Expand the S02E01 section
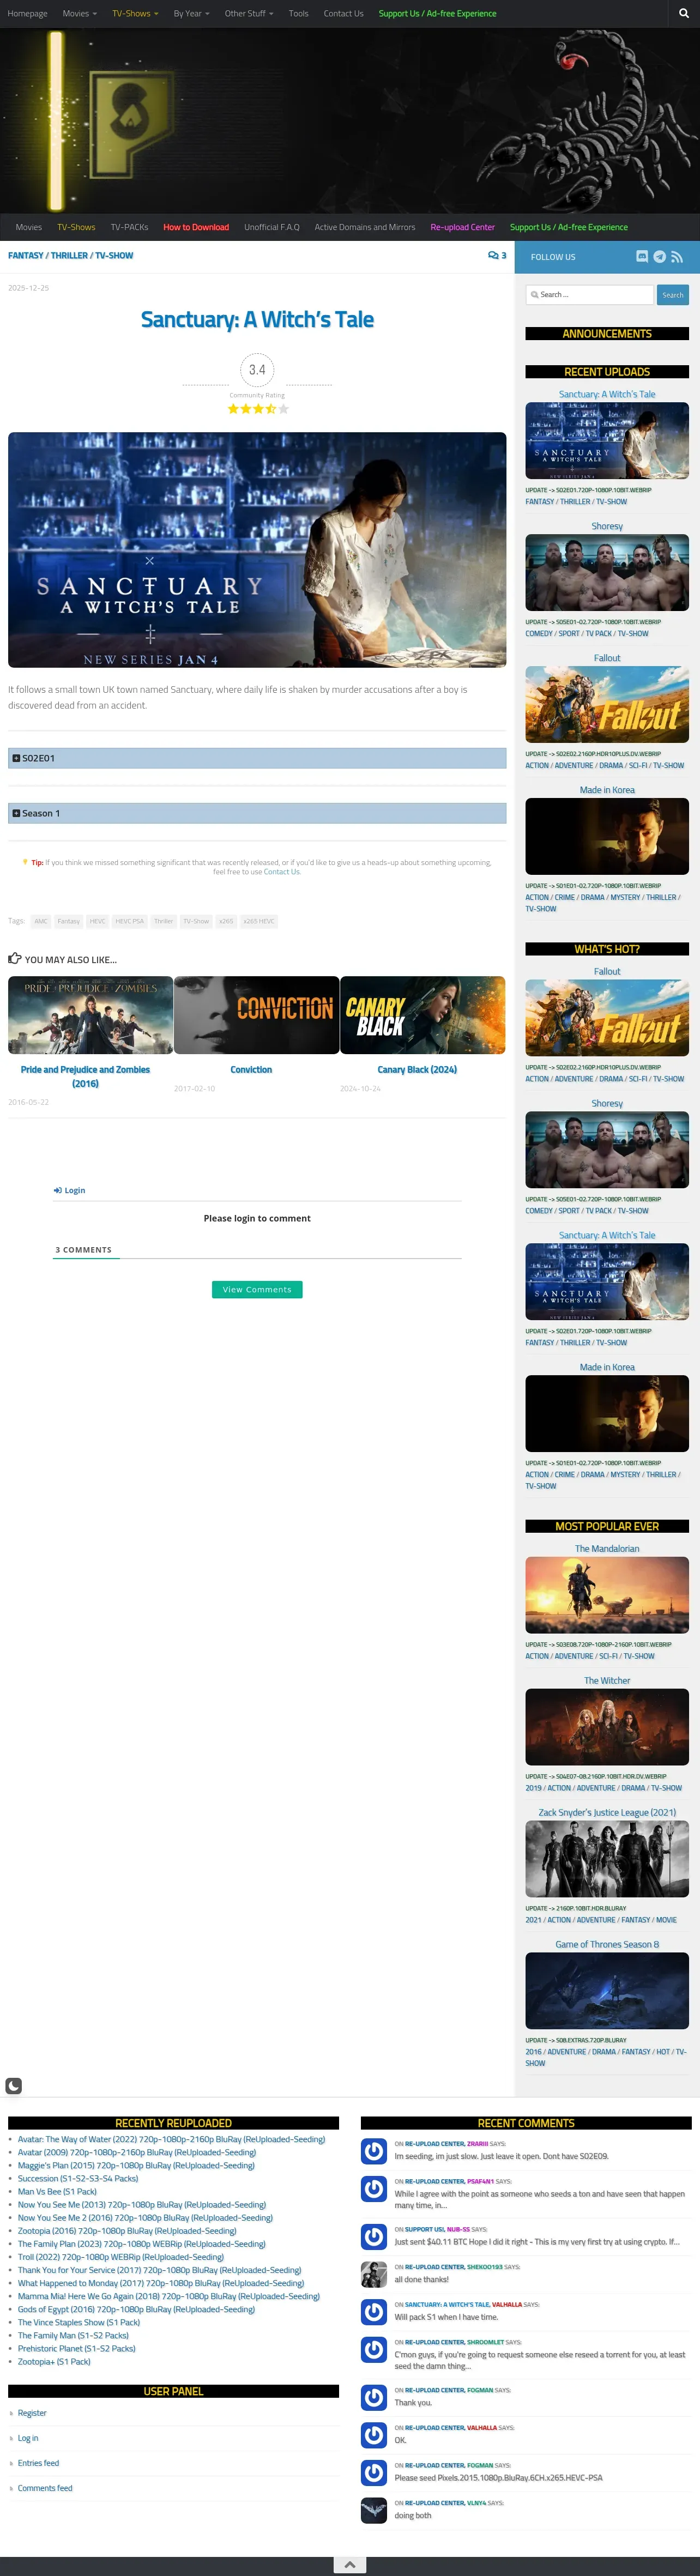700x2576 pixels. [x=257, y=759]
